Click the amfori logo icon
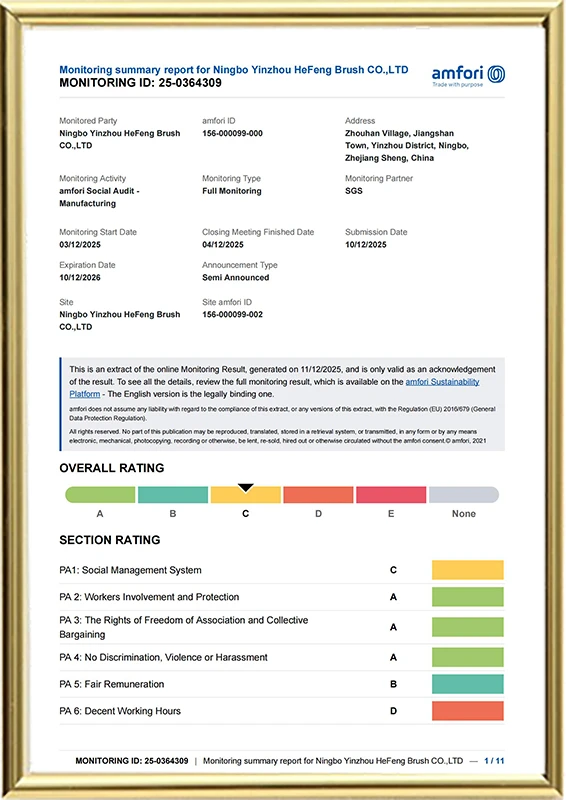The image size is (566, 800). (x=496, y=74)
